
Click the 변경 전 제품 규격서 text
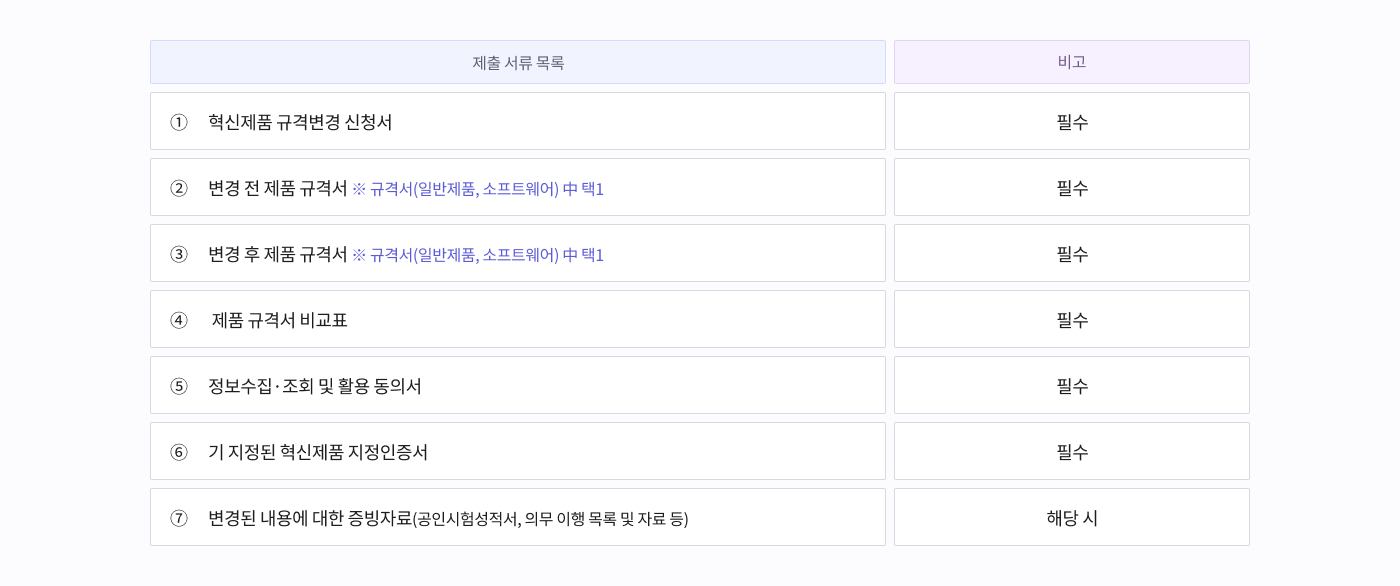tap(277, 188)
